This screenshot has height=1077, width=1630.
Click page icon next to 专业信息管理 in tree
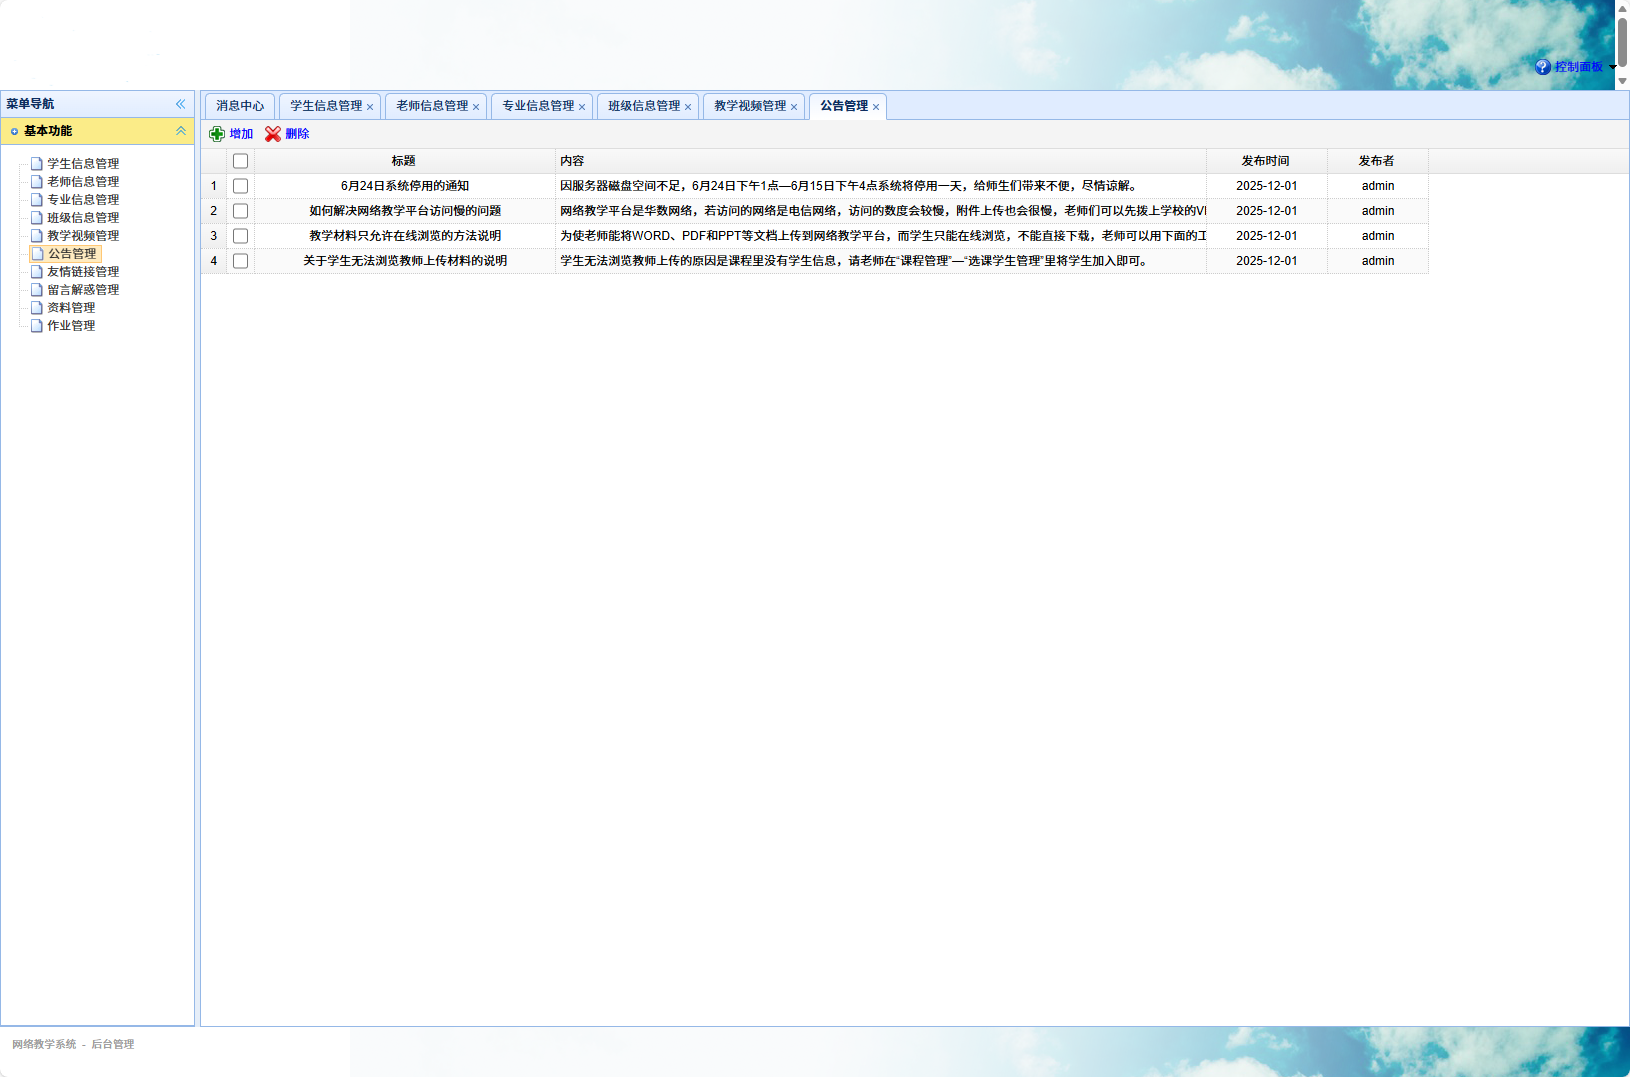point(37,200)
